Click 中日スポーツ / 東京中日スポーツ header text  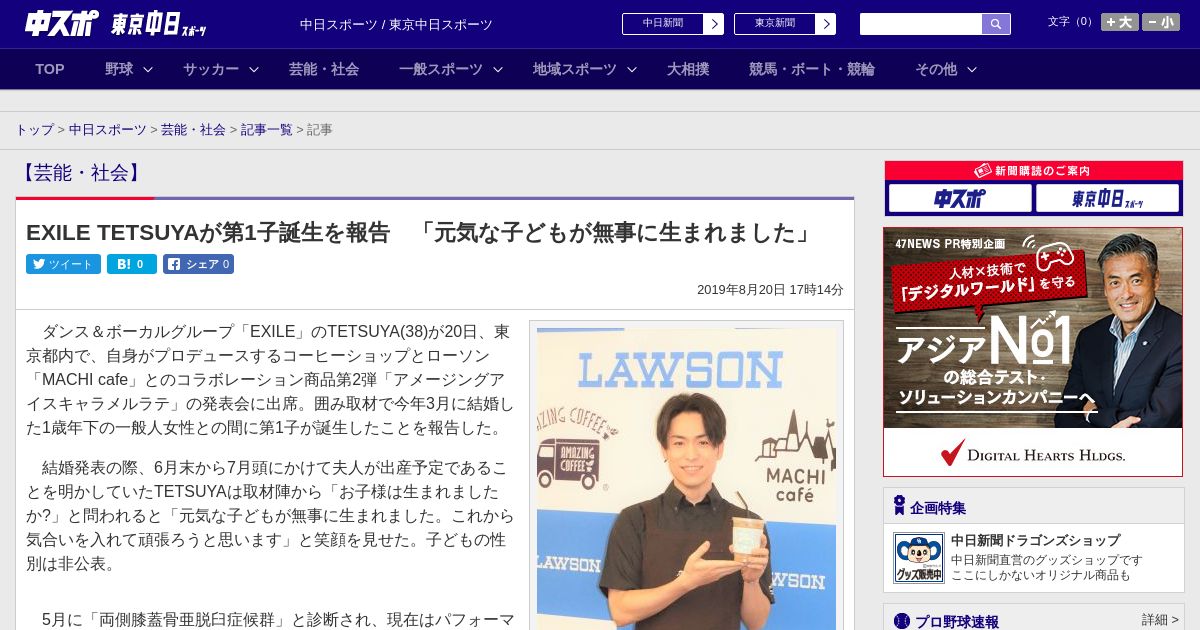pos(396,24)
